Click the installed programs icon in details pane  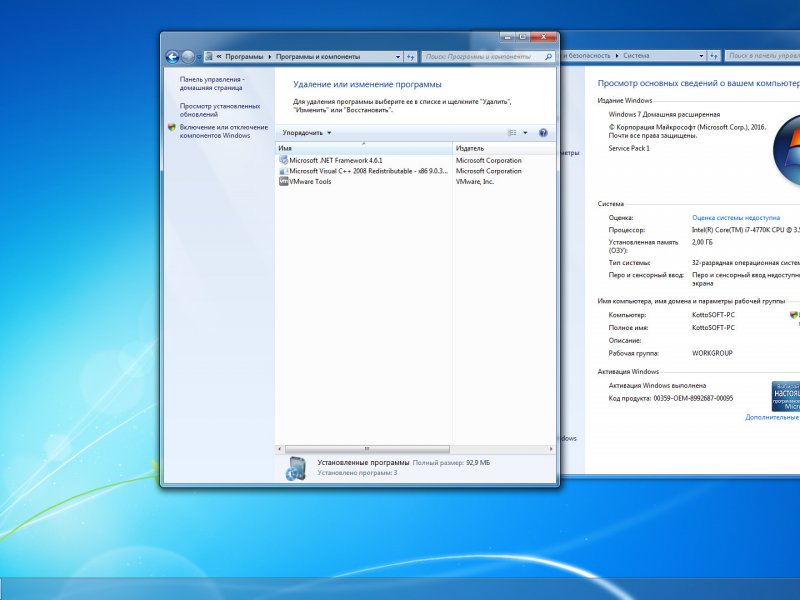[x=295, y=468]
